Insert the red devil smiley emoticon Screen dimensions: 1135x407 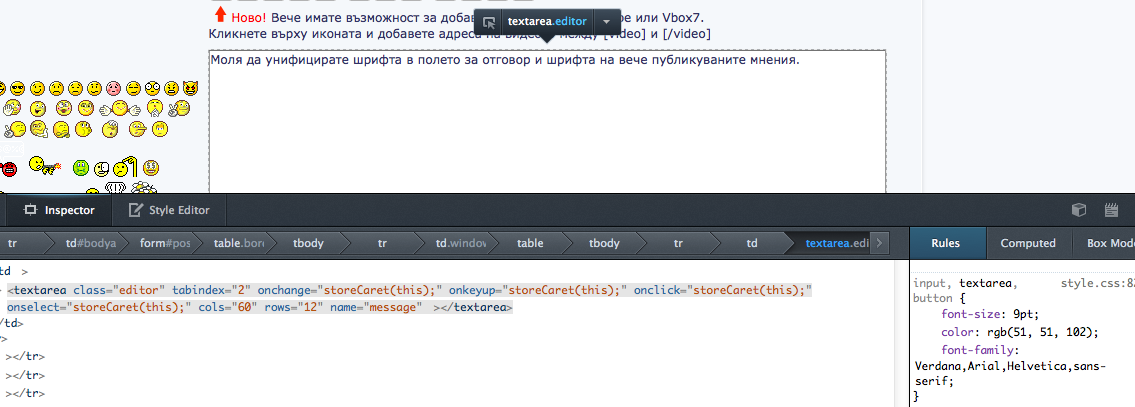pyautogui.click(x=190, y=89)
